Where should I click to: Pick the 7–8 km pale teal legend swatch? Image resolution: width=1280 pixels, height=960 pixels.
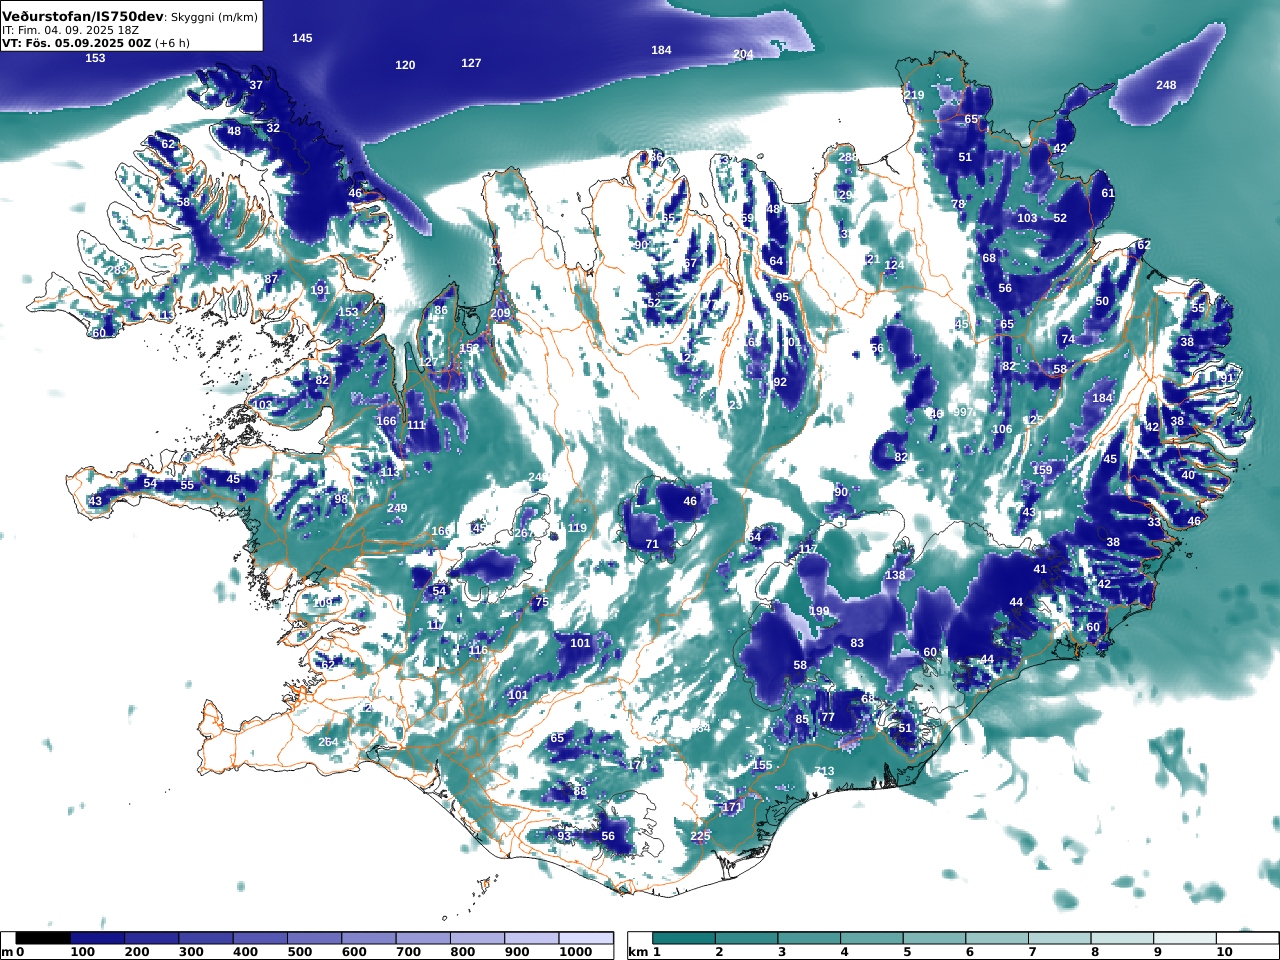coord(1059,938)
